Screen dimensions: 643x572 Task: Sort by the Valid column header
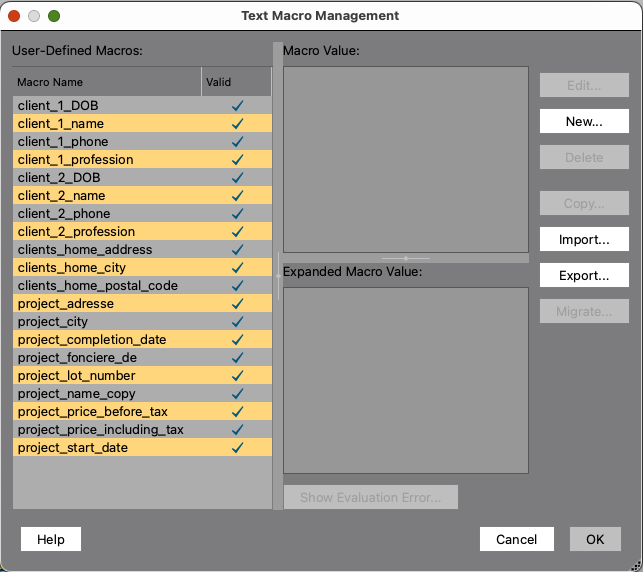click(x=237, y=82)
